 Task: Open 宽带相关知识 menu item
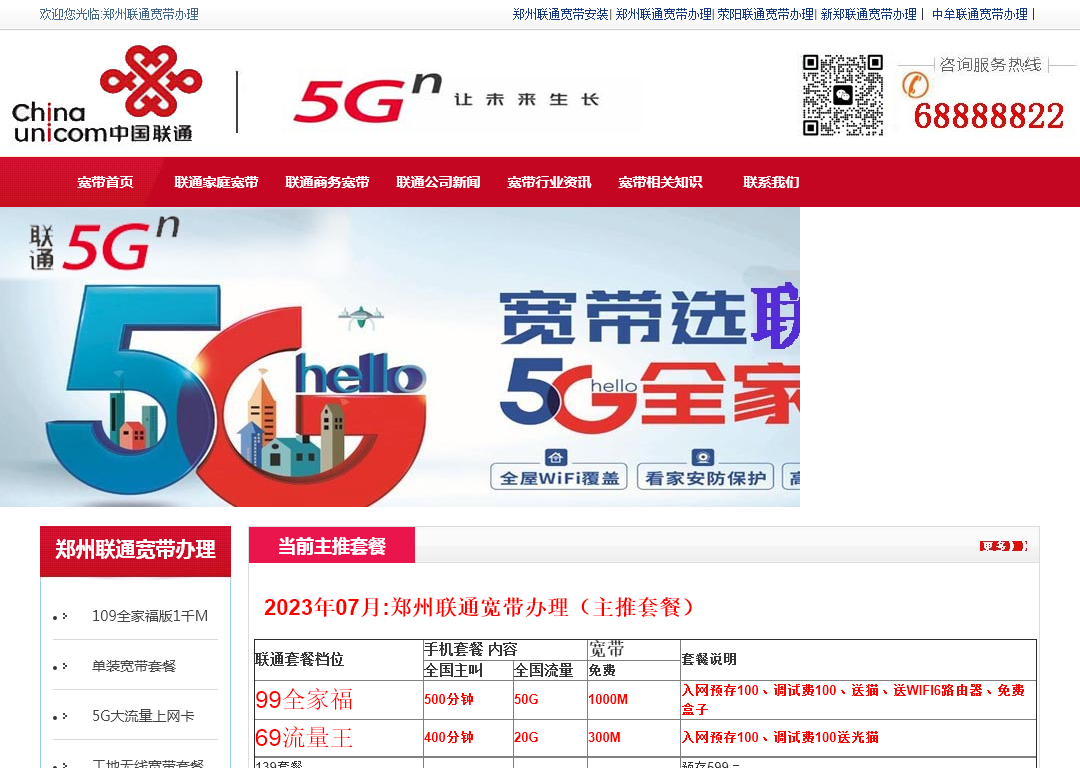click(660, 183)
